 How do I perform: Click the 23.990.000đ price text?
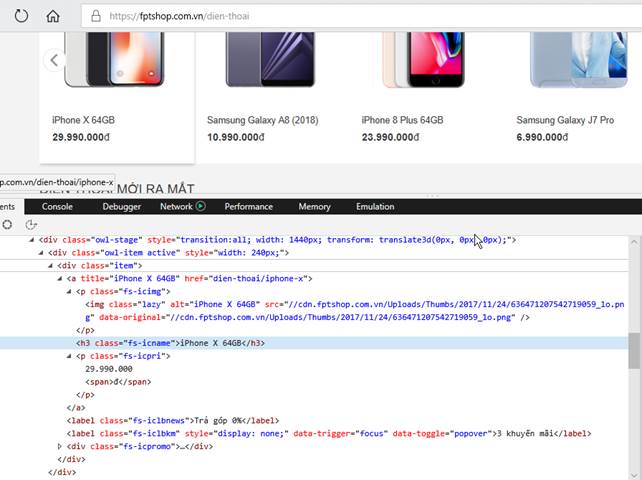coord(390,137)
